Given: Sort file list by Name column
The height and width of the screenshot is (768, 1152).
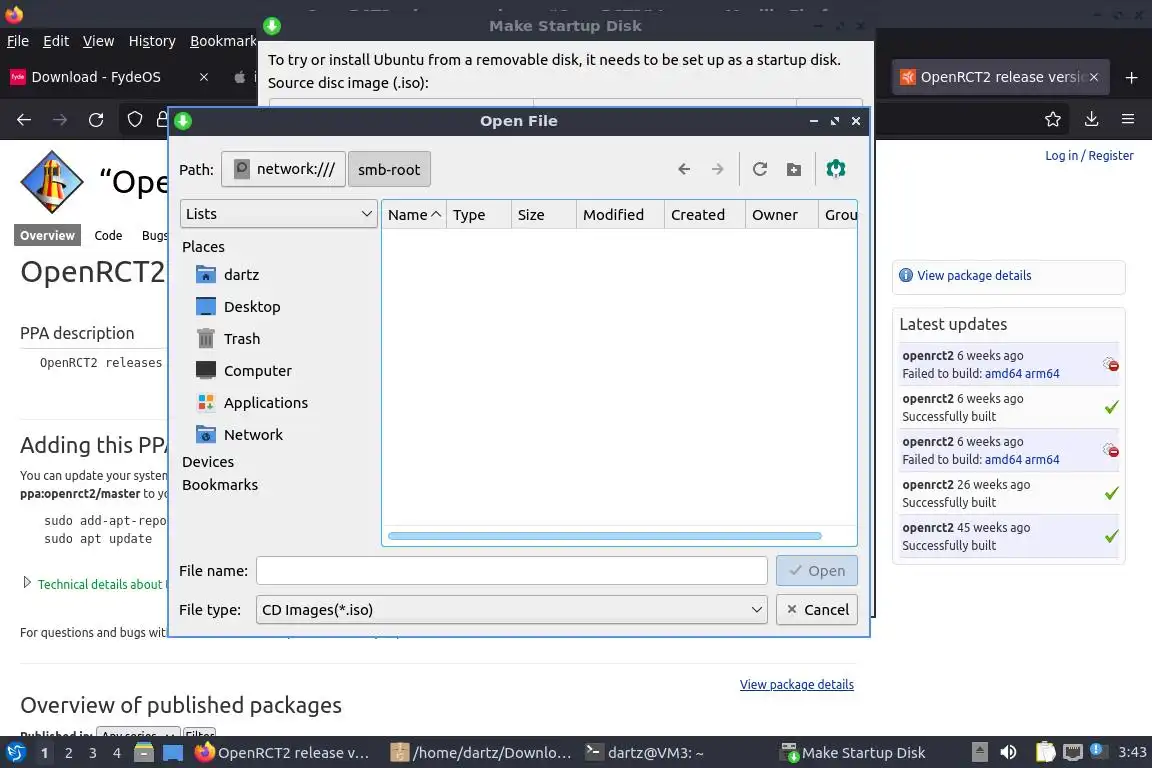Looking at the screenshot, I should (414, 215).
